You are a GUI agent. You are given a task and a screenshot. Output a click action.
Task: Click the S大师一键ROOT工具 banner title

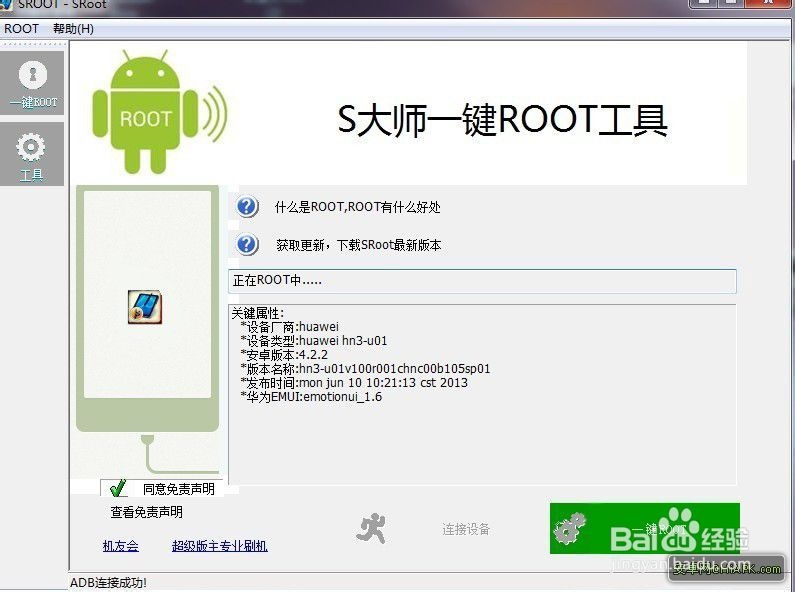(502, 120)
